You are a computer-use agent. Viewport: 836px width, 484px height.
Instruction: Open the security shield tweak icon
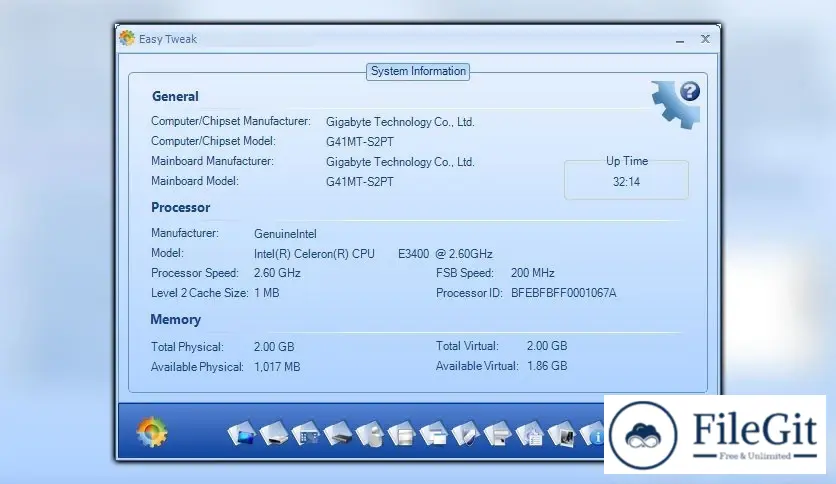click(x=466, y=433)
